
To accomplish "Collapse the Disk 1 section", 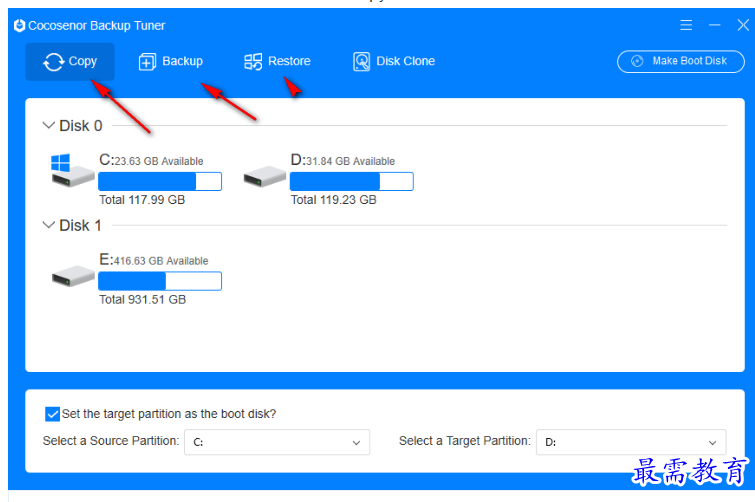I will click(x=49, y=225).
